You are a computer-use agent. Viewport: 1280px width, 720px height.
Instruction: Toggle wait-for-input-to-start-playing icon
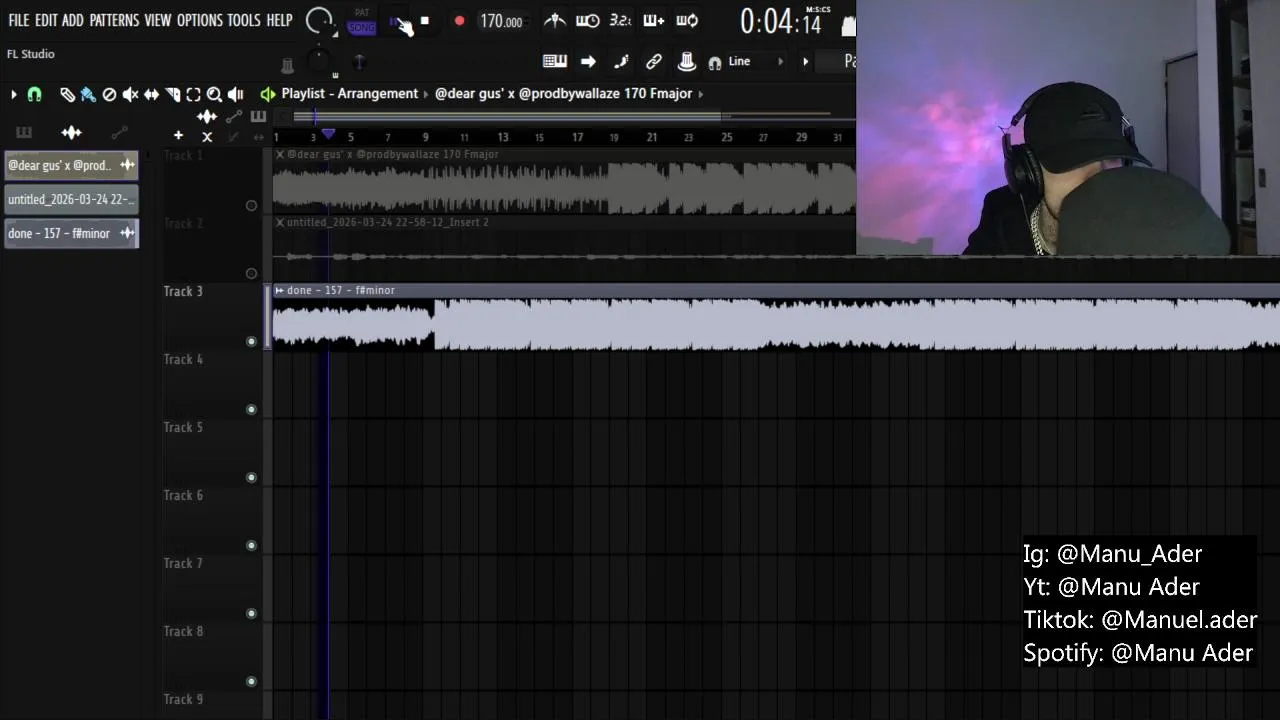(588, 20)
